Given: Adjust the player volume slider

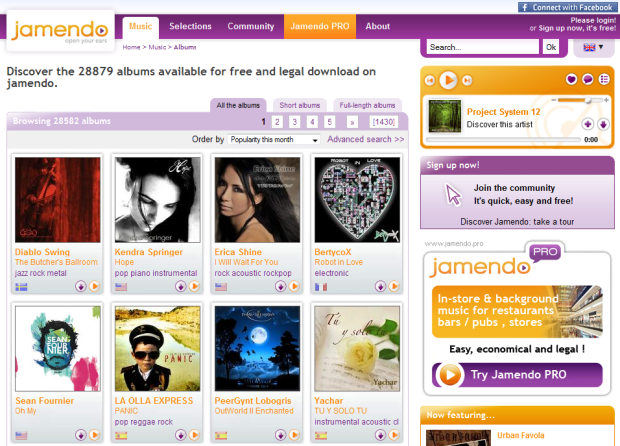Looking at the screenshot, I should coord(580,100).
